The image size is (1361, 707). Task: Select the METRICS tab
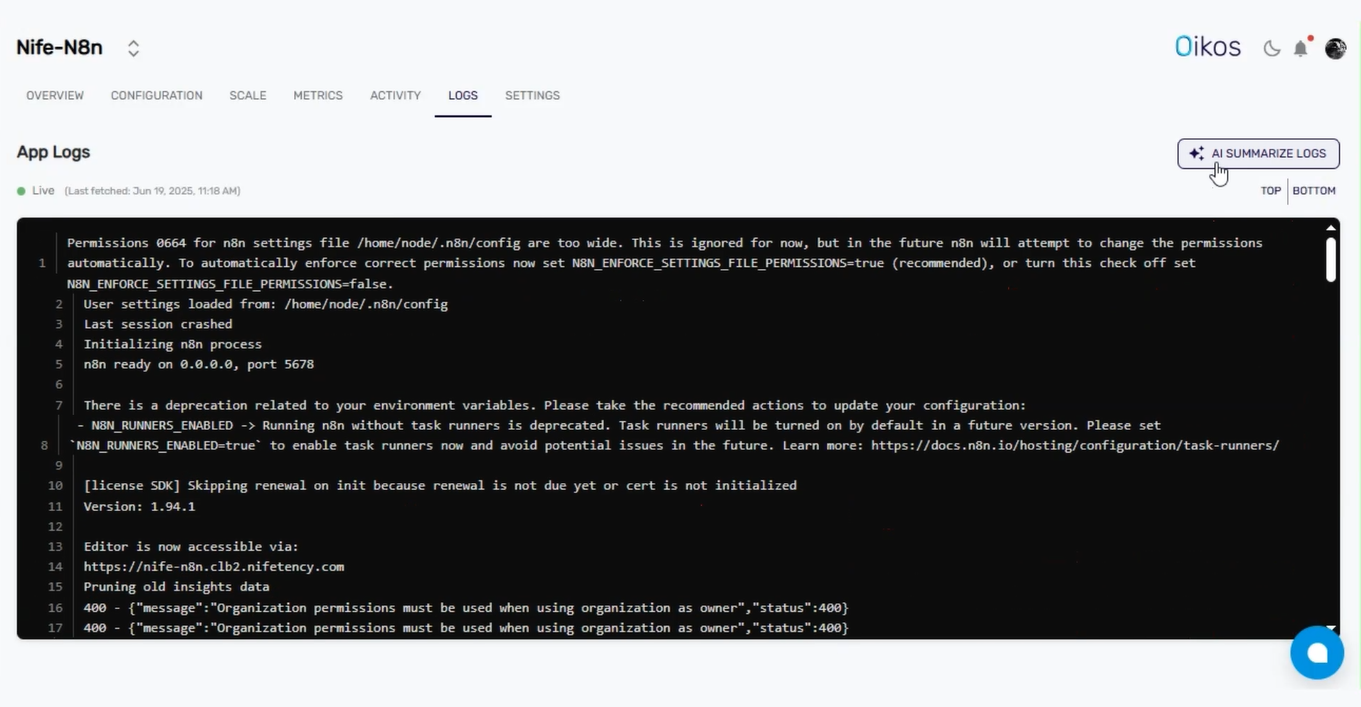click(x=318, y=95)
